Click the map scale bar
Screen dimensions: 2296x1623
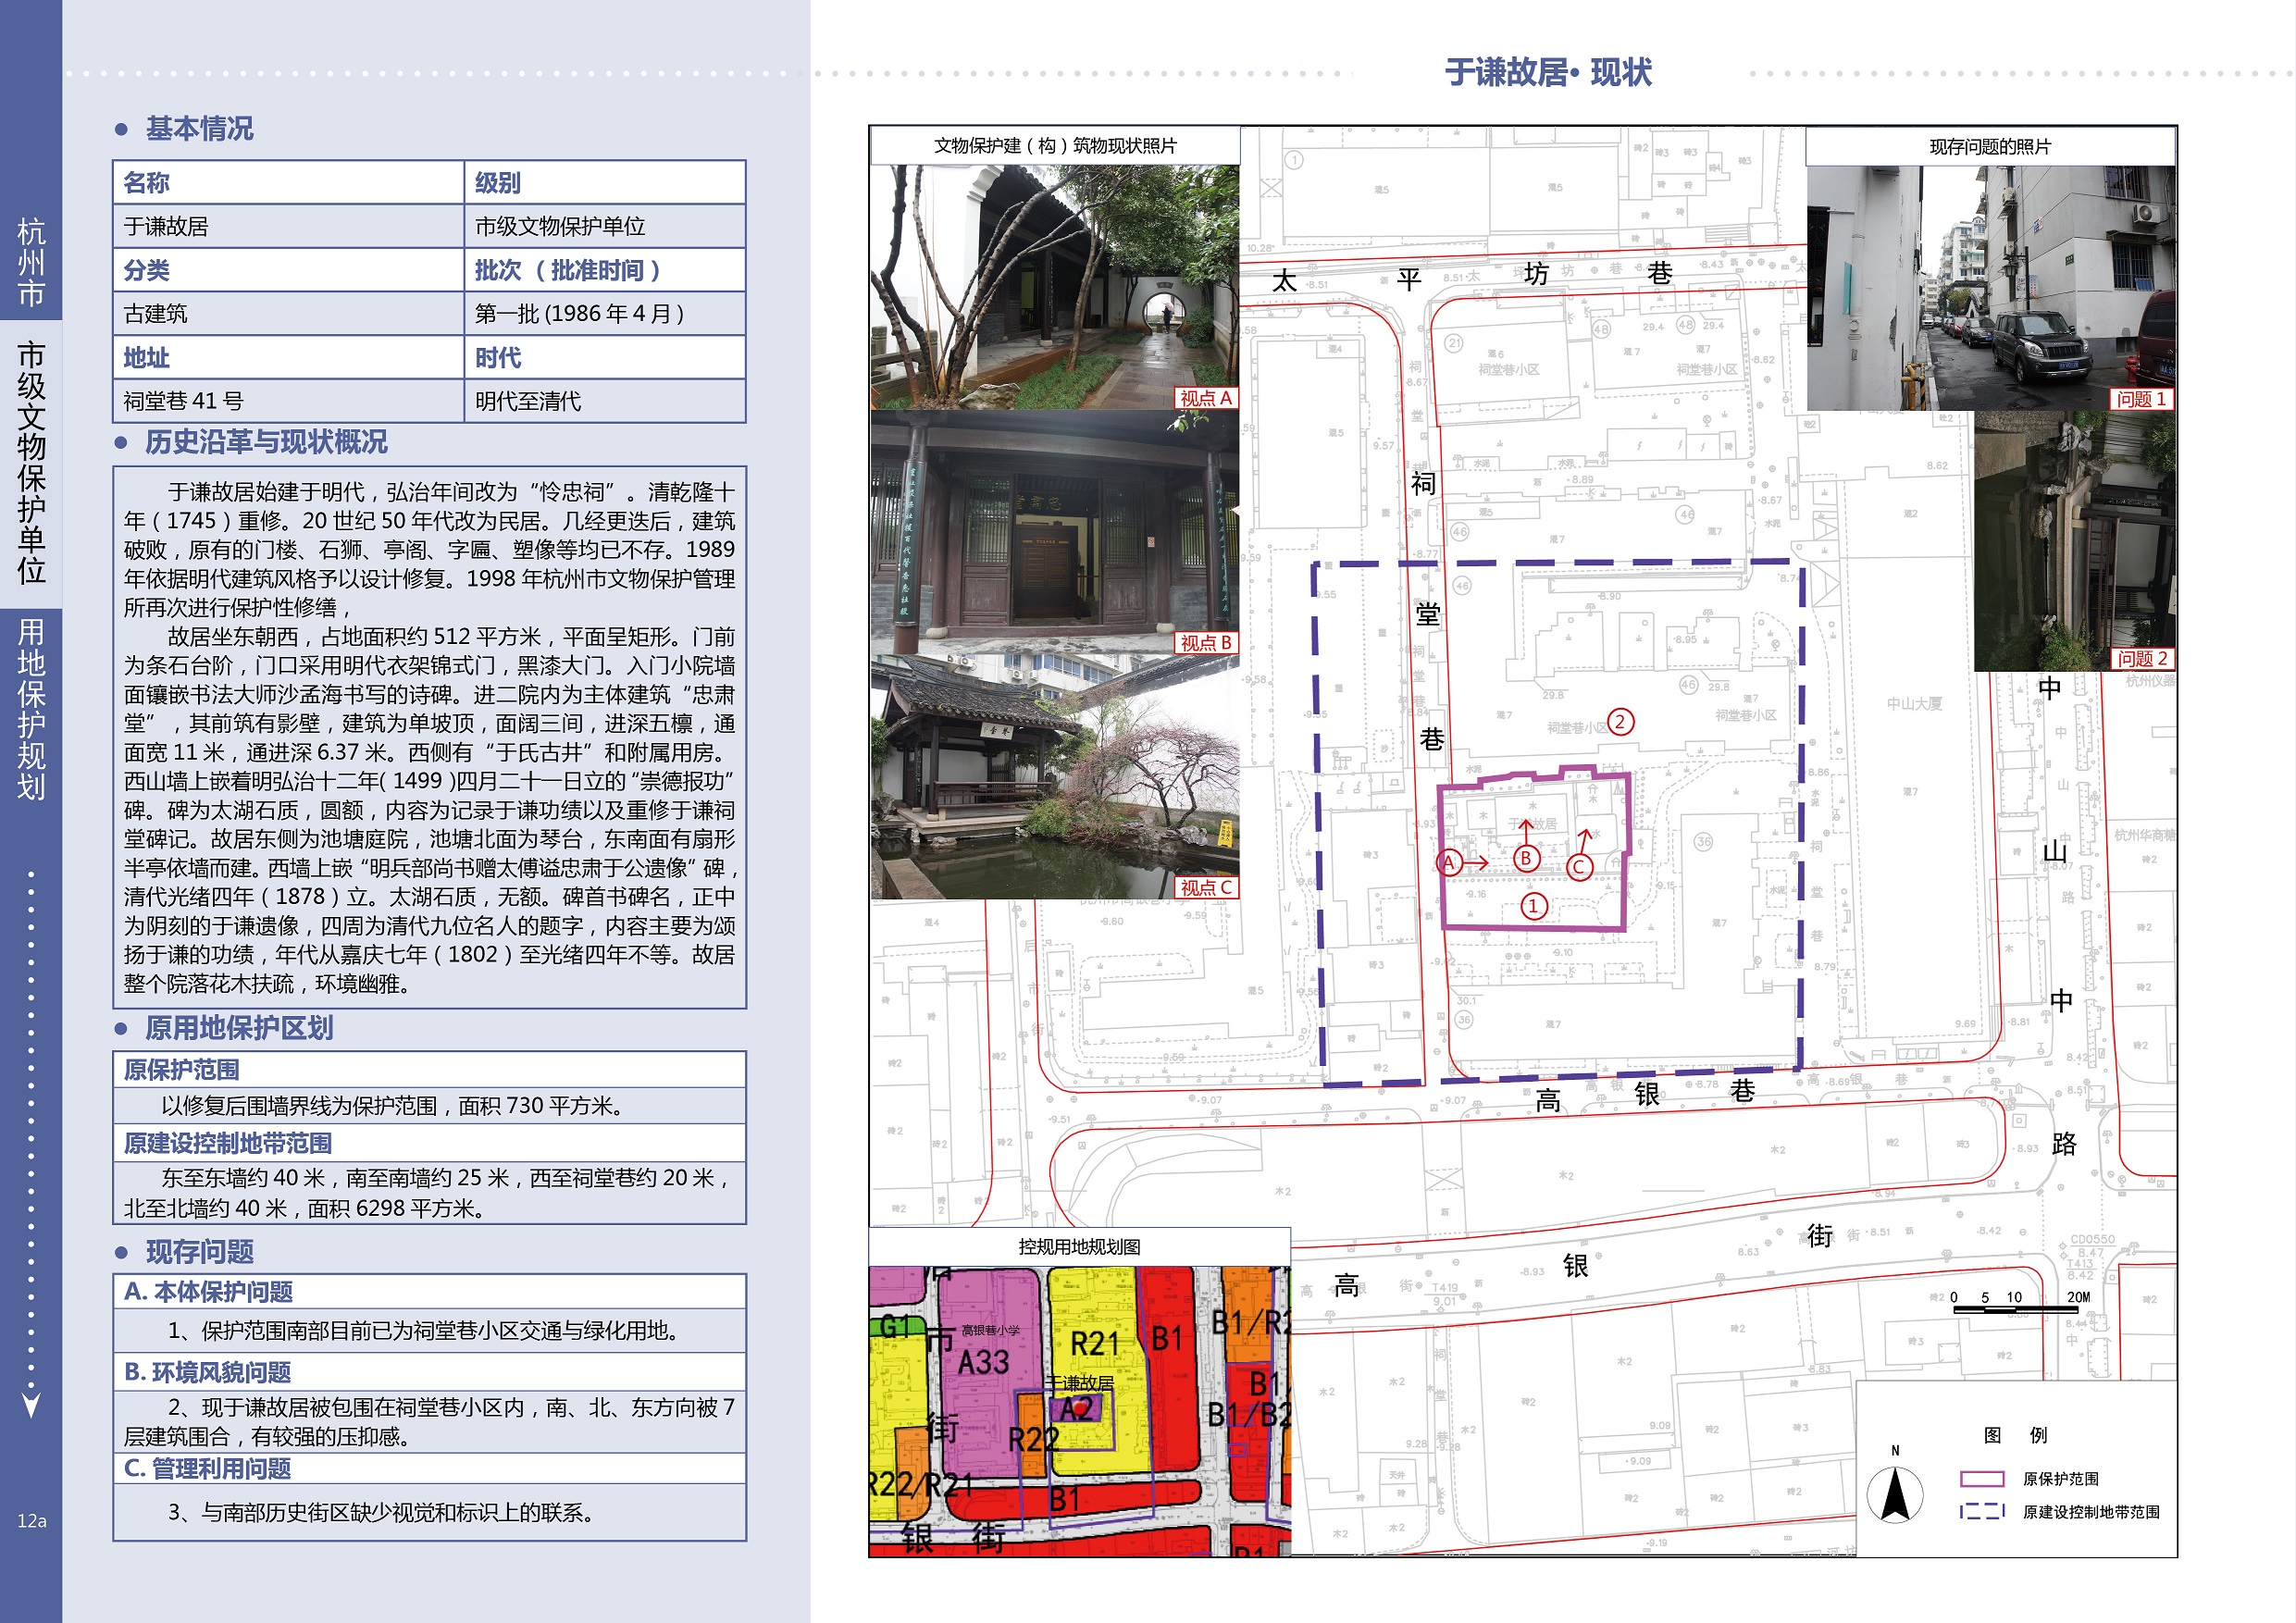pos(2014,1308)
